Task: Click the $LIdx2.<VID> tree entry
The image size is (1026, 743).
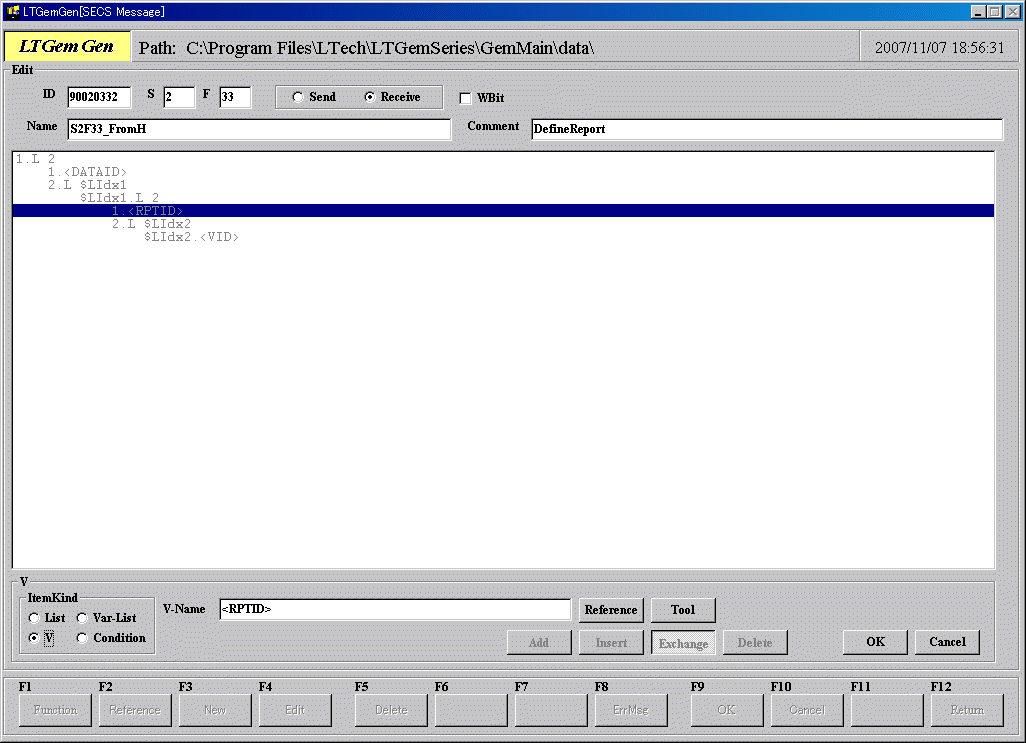Action: (191, 237)
